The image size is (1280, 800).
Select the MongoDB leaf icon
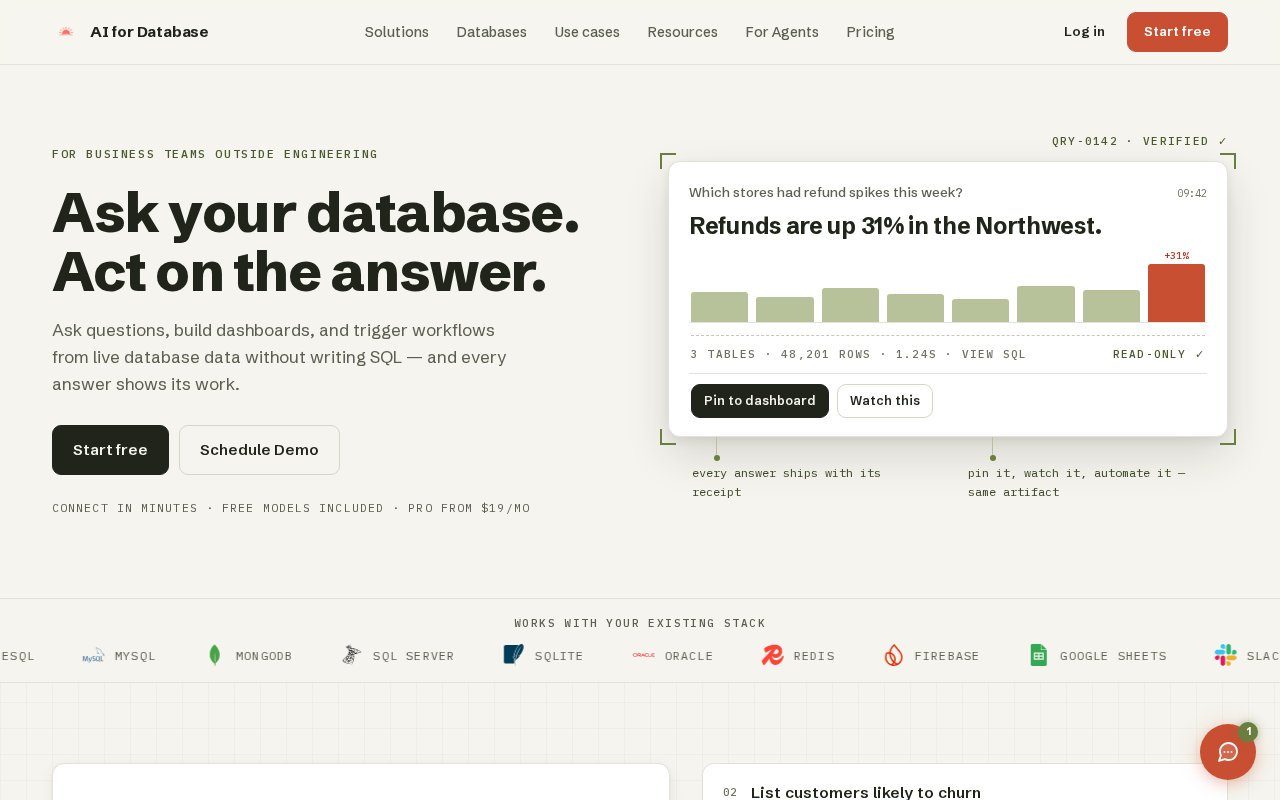[214, 656]
